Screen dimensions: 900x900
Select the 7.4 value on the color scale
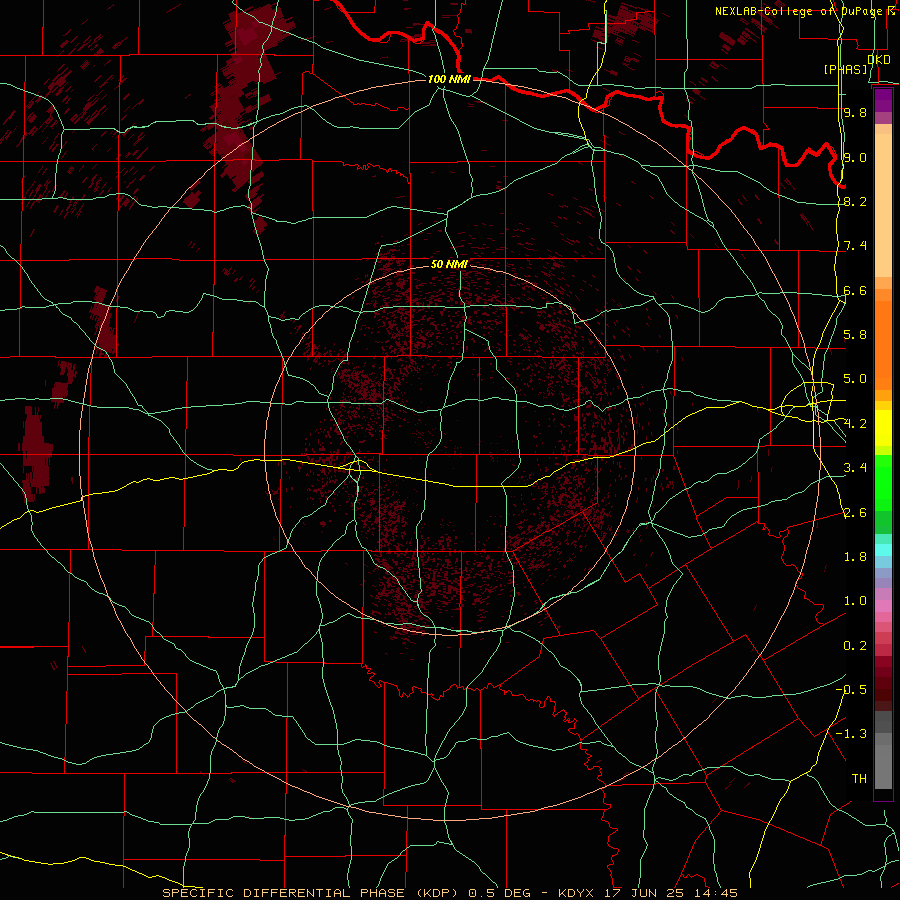pyautogui.click(x=855, y=246)
